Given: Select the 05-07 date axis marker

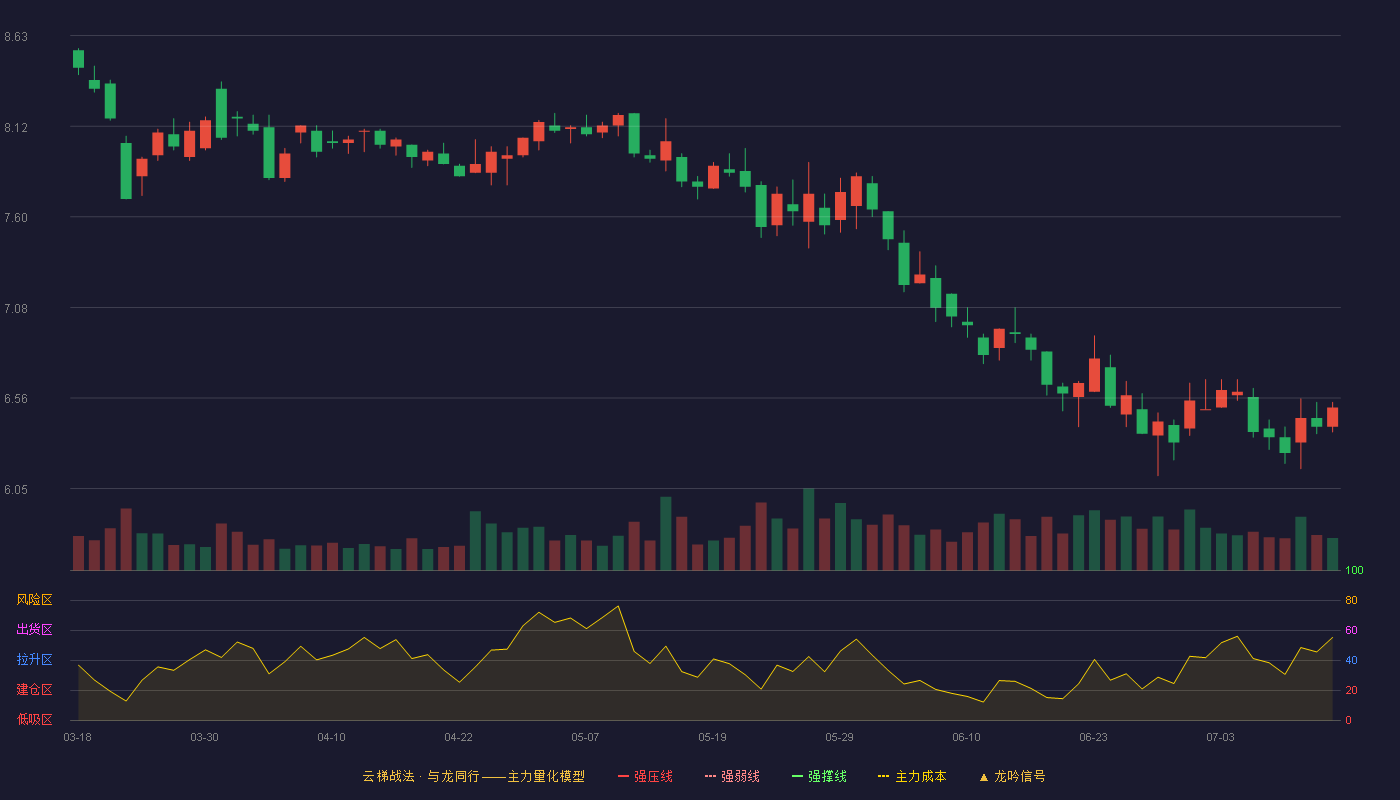Looking at the screenshot, I should 586,737.
